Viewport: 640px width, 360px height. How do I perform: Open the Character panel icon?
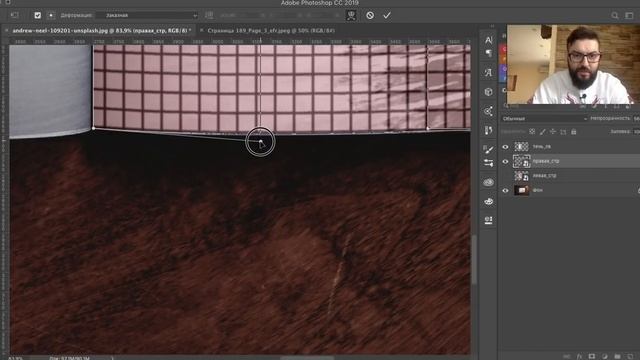click(x=489, y=40)
